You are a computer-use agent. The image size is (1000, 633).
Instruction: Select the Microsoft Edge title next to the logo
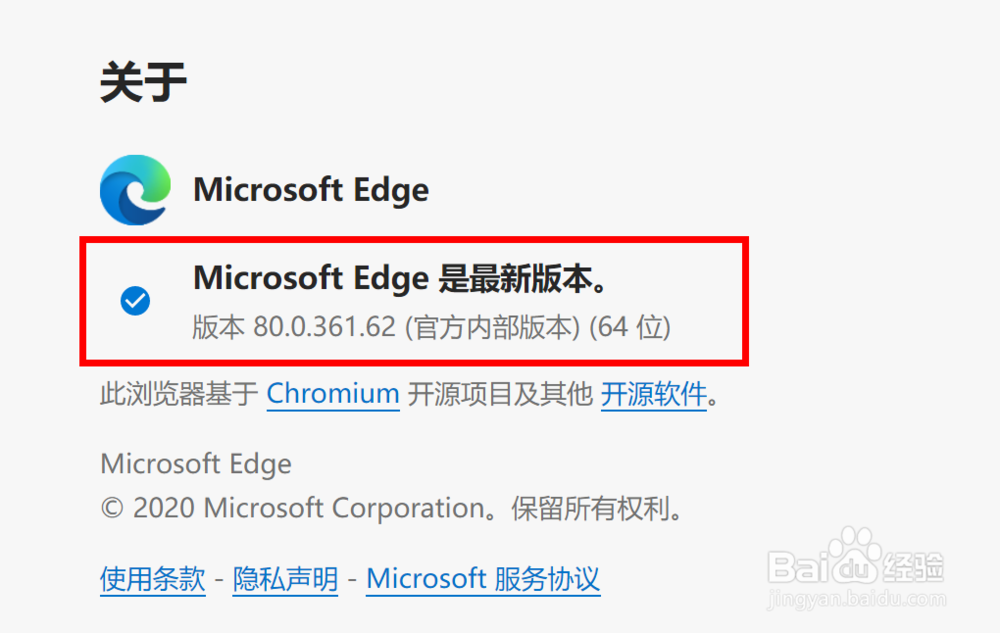(x=310, y=190)
